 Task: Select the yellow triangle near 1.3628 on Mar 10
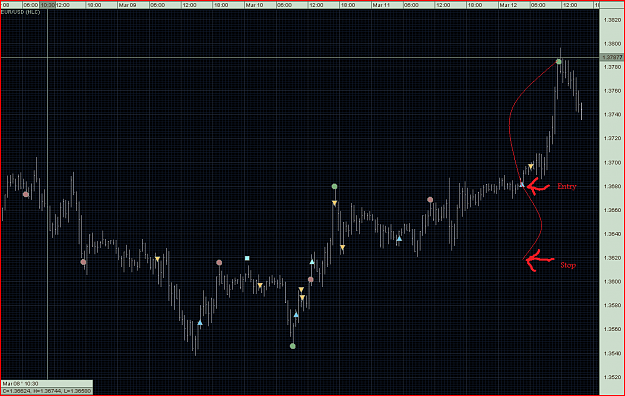point(342,248)
